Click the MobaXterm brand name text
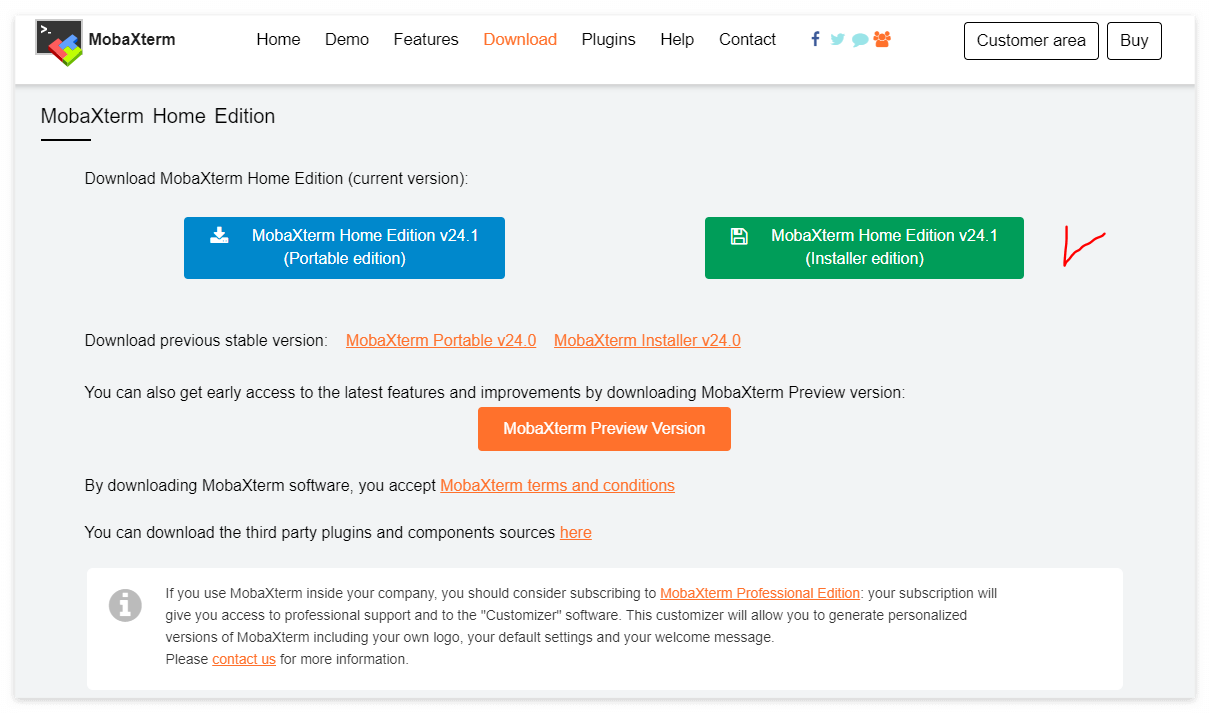 tap(132, 40)
